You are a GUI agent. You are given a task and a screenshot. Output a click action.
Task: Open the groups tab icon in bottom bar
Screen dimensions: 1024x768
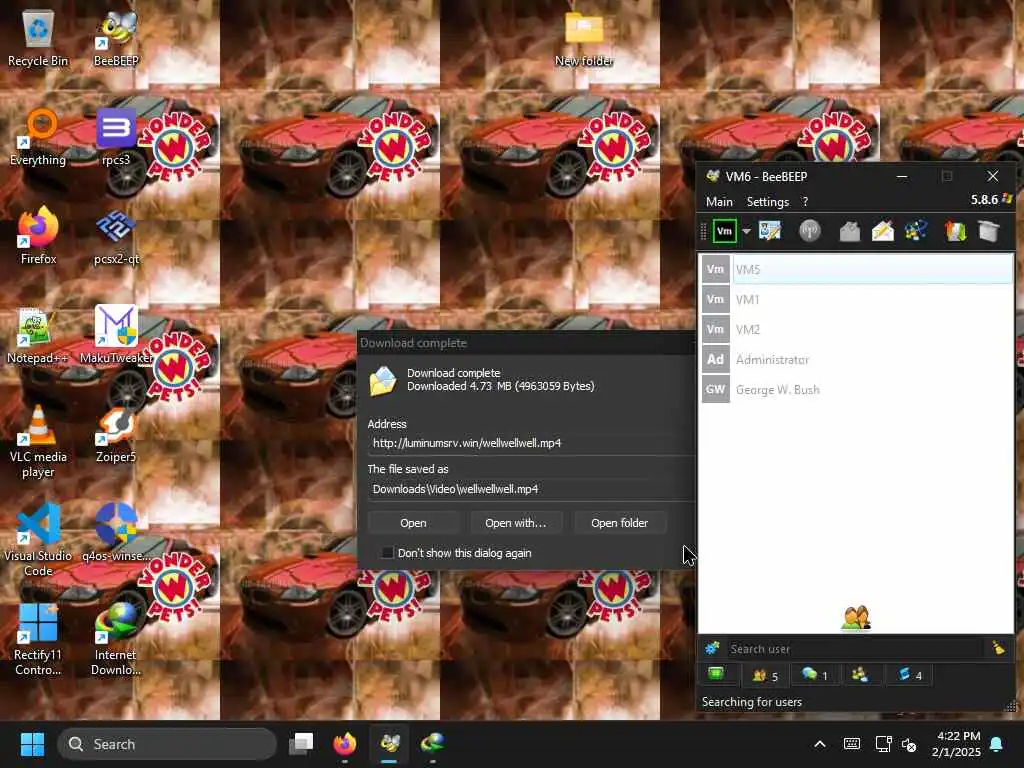860,675
